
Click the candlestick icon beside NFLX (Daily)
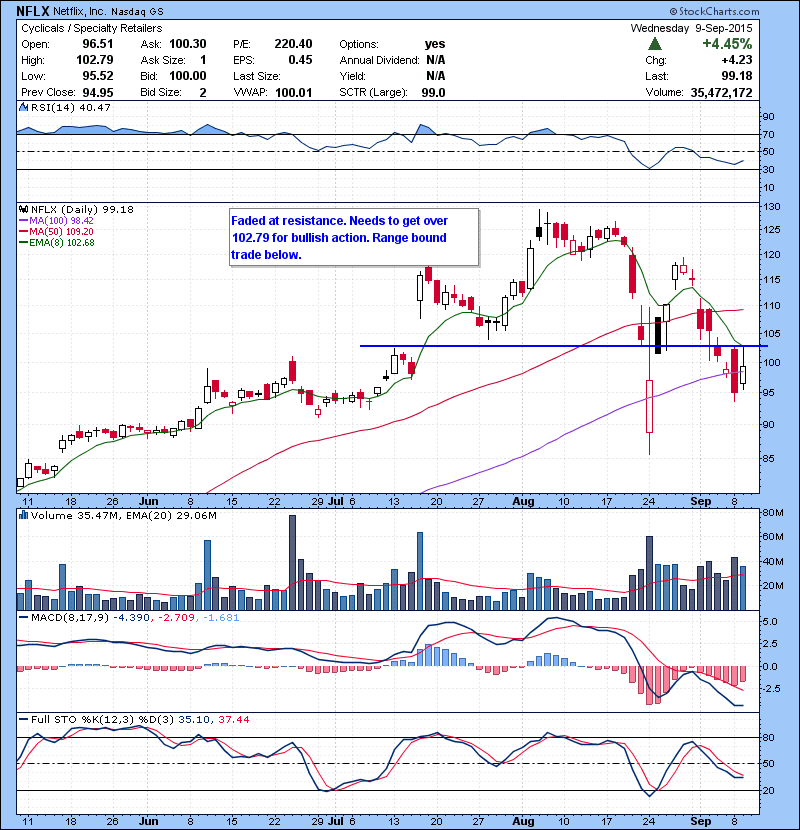pyautogui.click(x=24, y=210)
